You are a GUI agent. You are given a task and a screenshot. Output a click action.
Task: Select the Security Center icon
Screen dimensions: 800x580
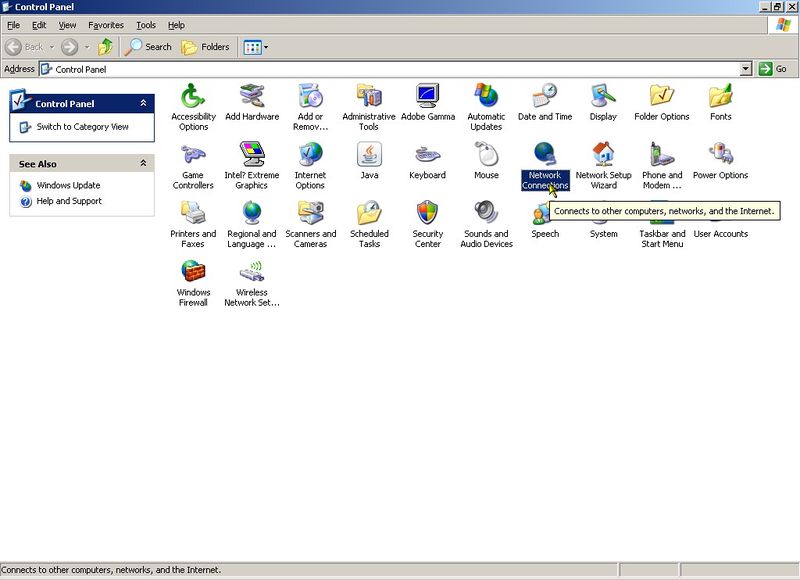428,213
